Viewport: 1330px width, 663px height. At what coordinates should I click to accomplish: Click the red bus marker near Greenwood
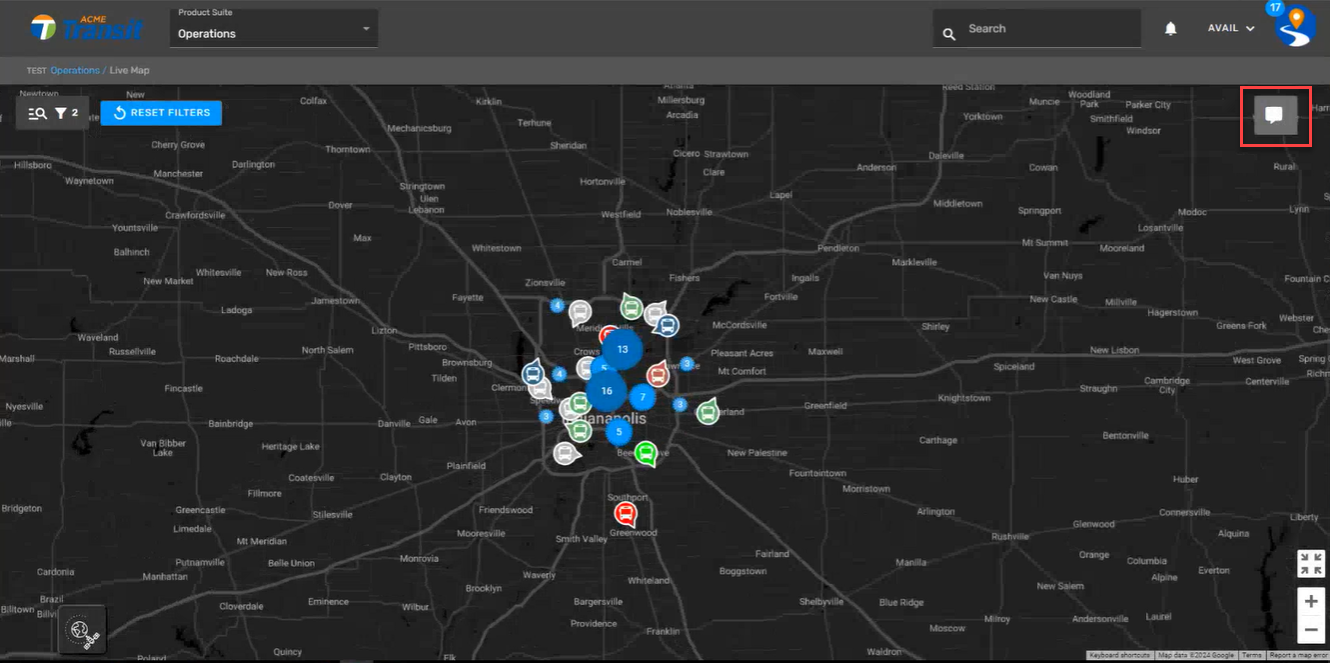tap(625, 514)
